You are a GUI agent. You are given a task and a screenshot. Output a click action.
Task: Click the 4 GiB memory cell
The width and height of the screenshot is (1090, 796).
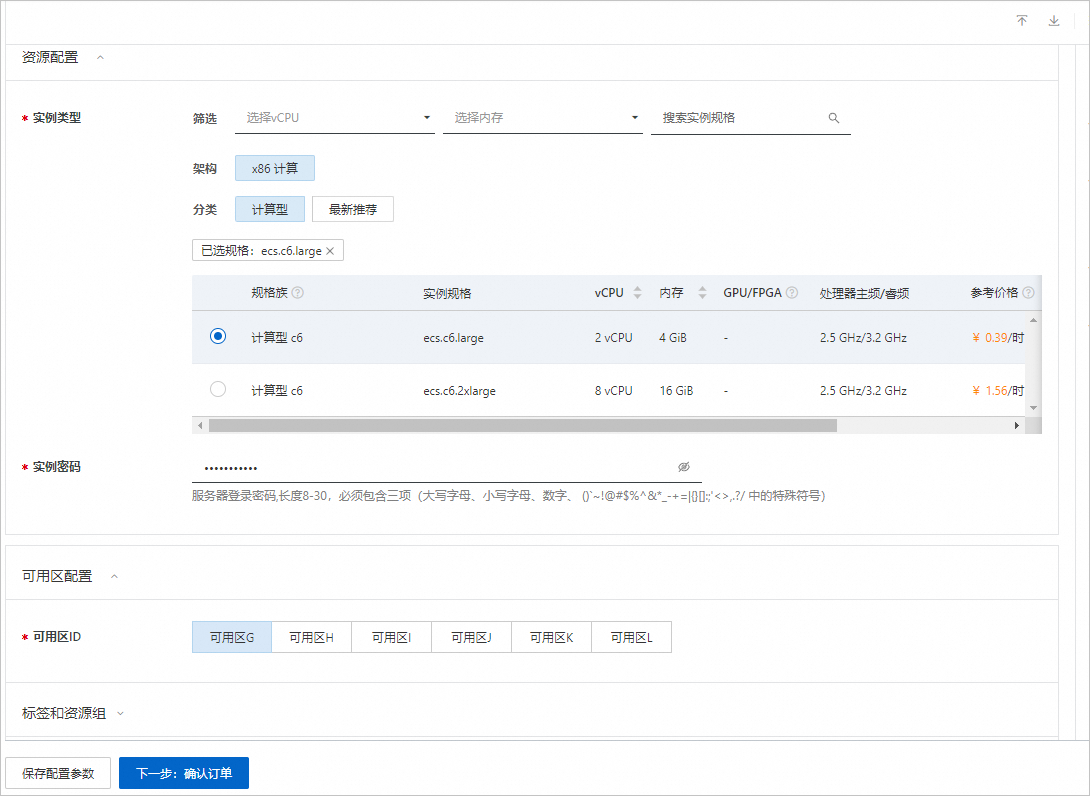click(673, 338)
